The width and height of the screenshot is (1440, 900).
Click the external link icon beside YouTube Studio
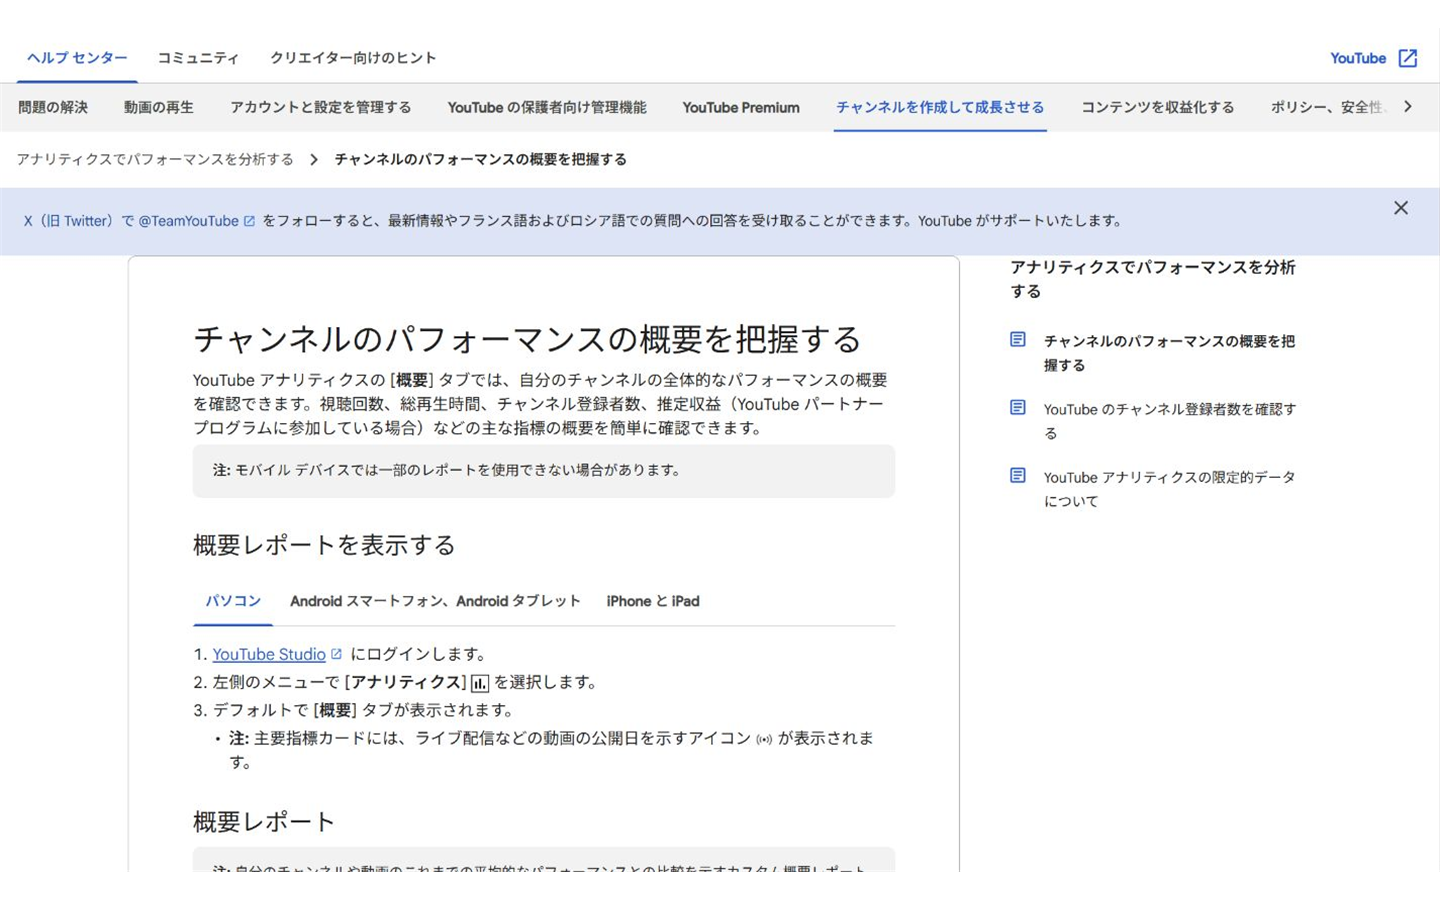coord(336,654)
